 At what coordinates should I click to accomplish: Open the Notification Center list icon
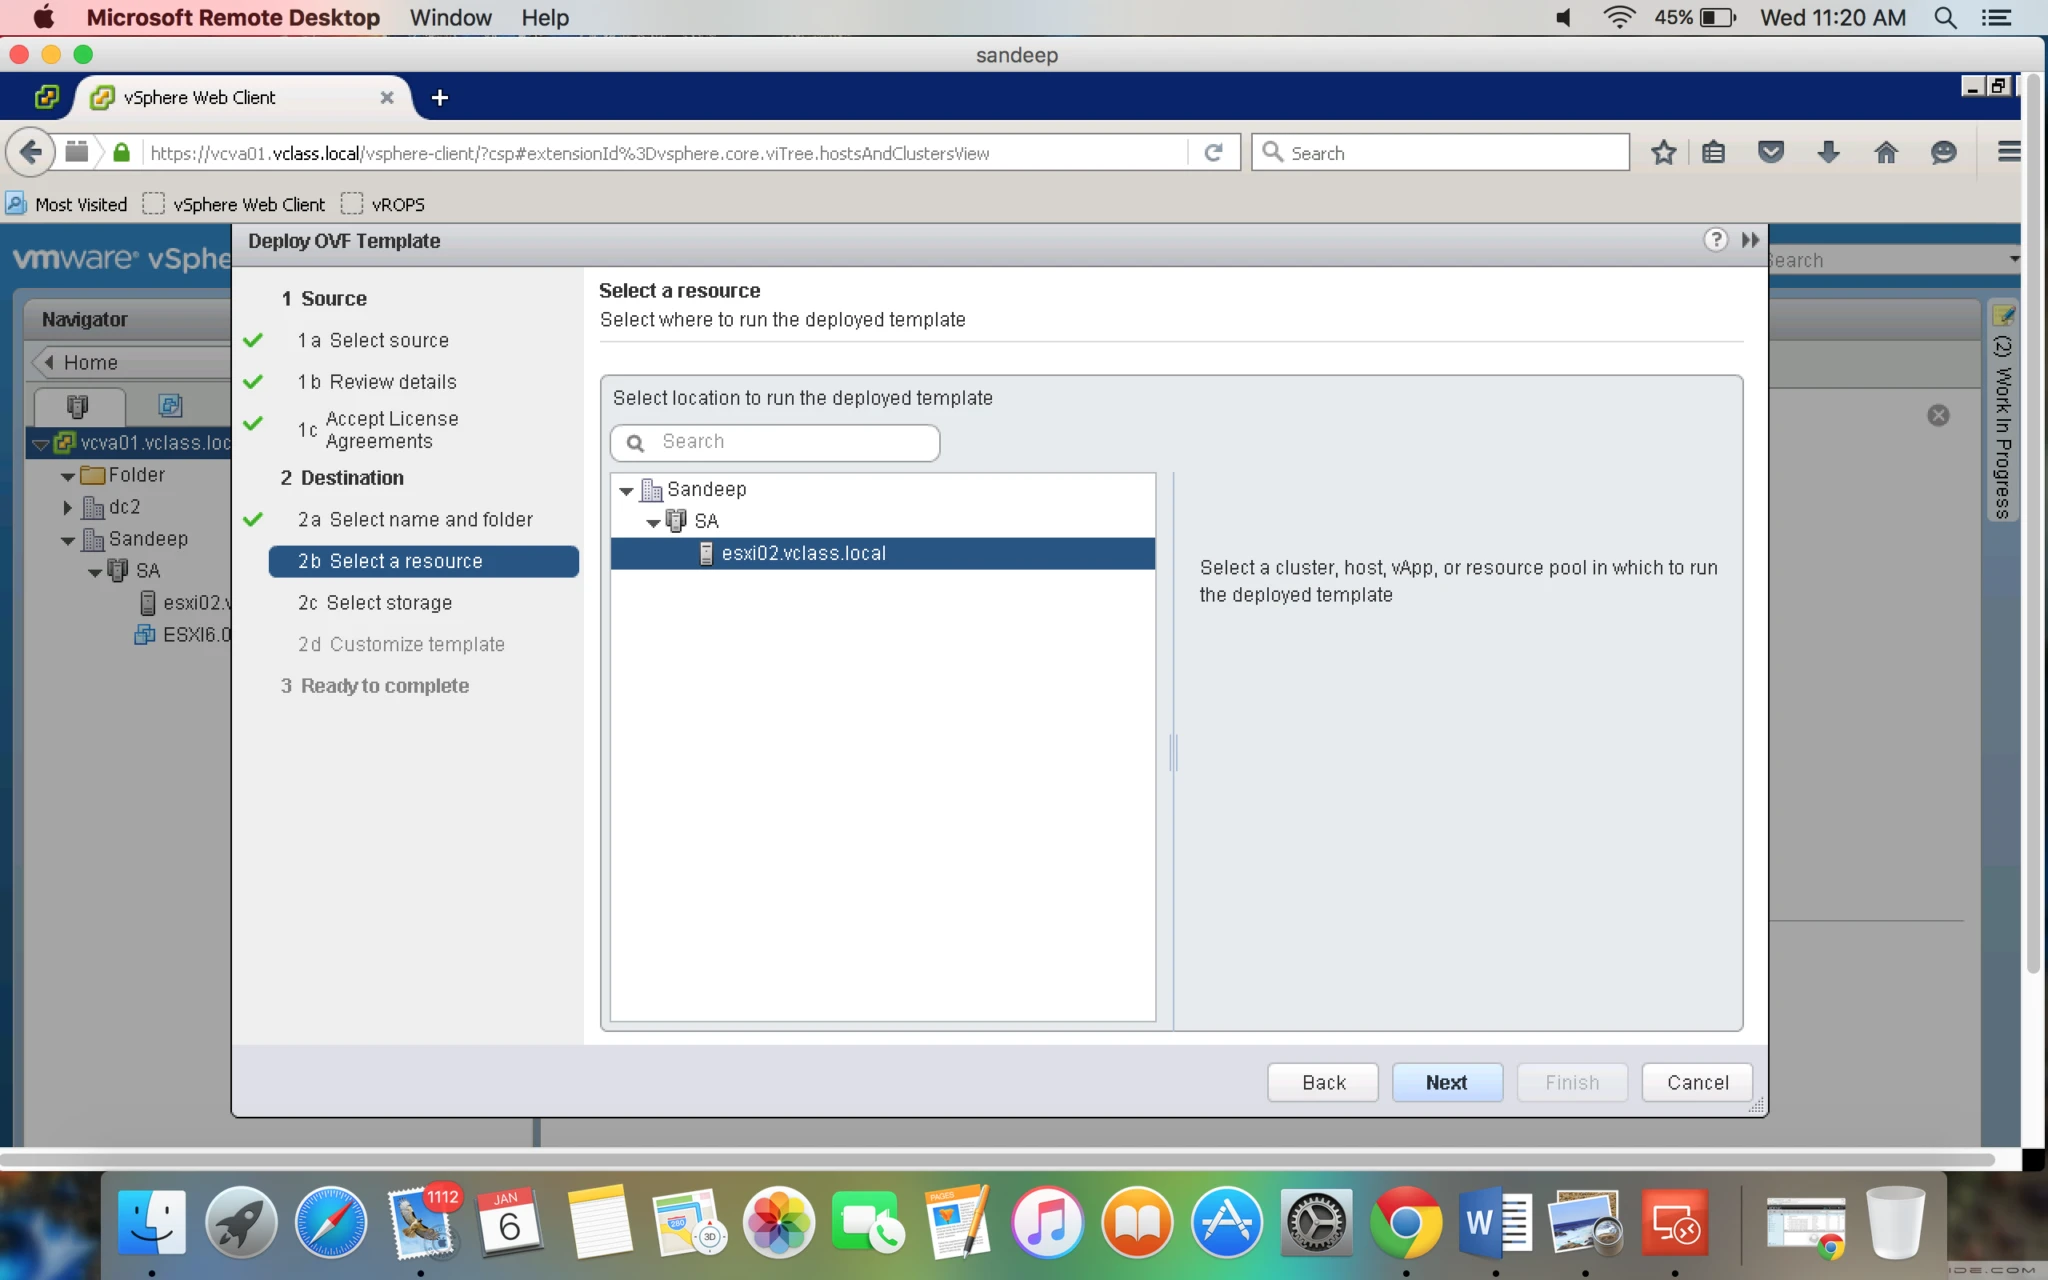1997,18
